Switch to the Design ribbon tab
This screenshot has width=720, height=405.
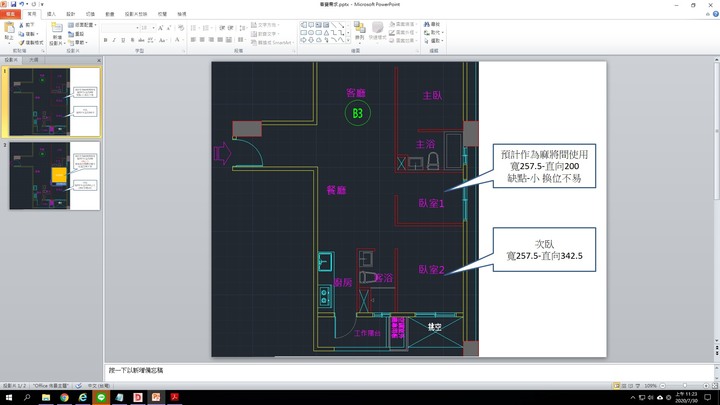click(x=70, y=14)
